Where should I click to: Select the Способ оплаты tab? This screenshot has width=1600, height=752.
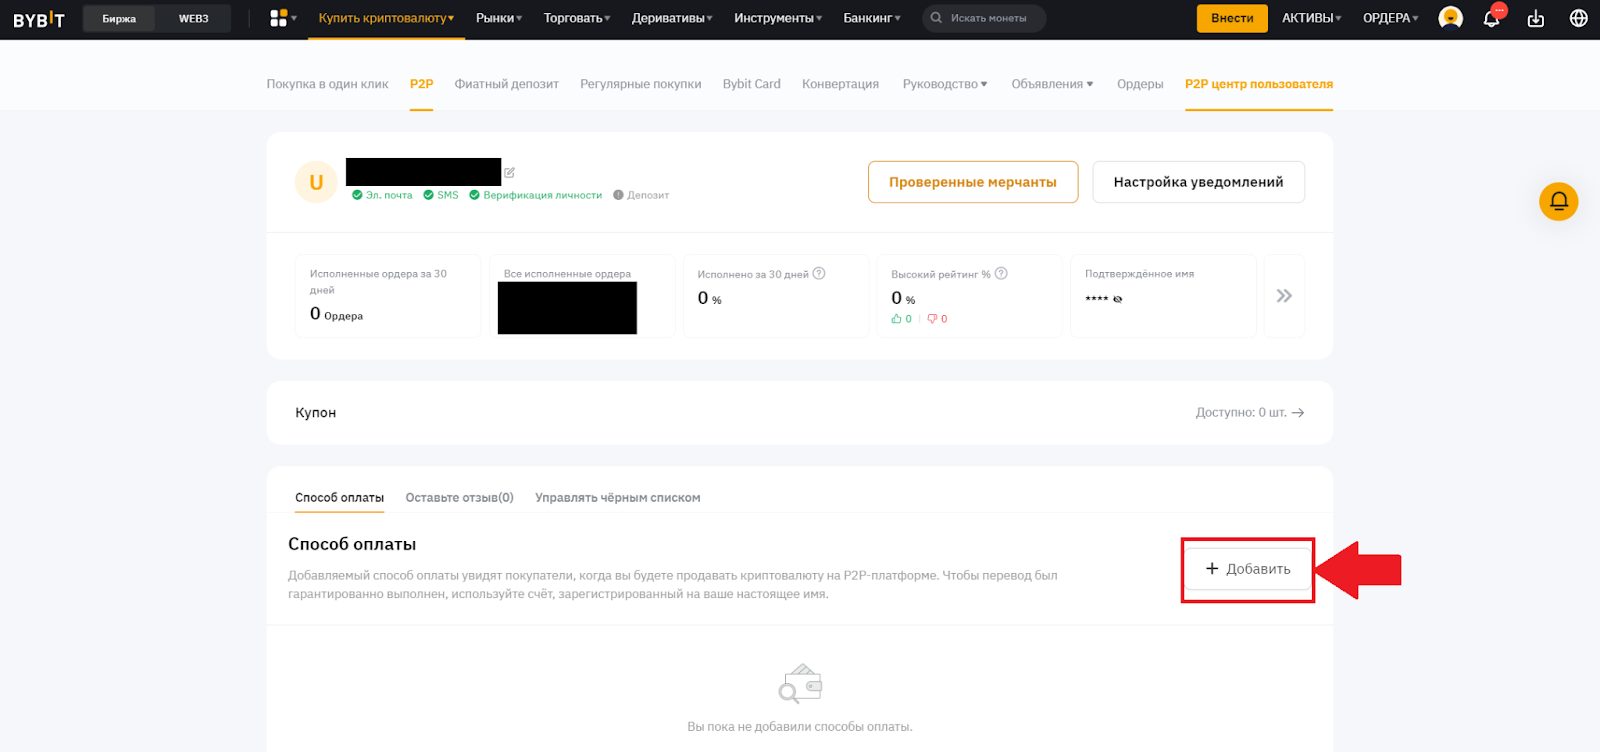pyautogui.click(x=339, y=497)
